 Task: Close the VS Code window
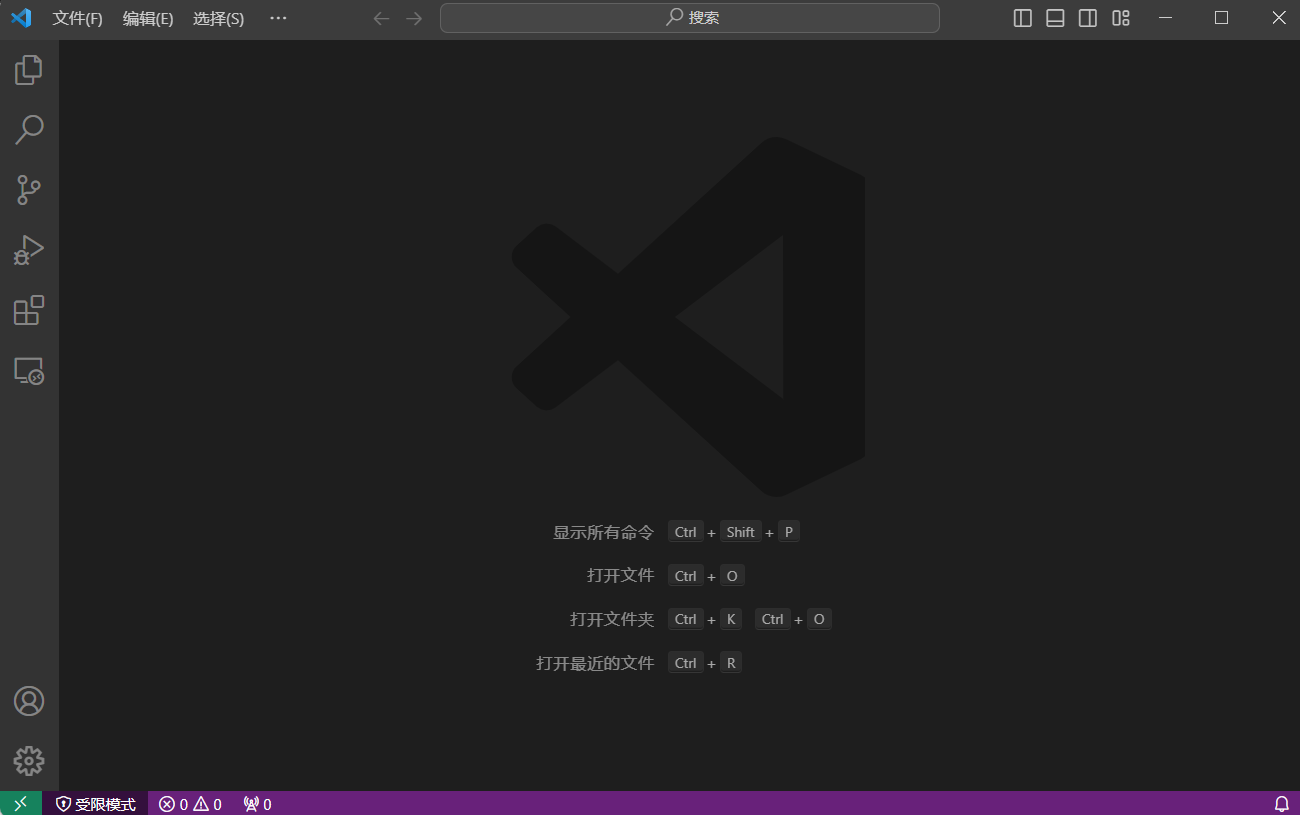(1278, 18)
